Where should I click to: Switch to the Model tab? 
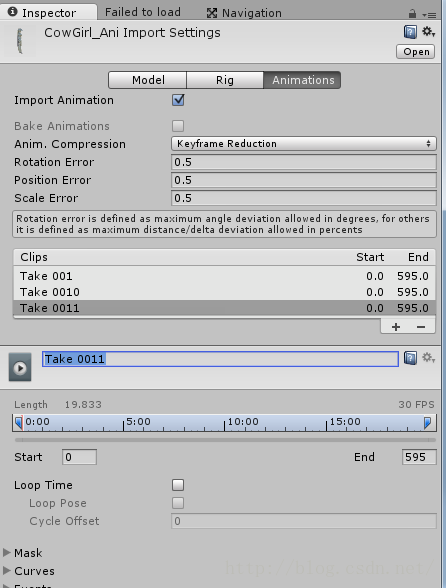(148, 80)
